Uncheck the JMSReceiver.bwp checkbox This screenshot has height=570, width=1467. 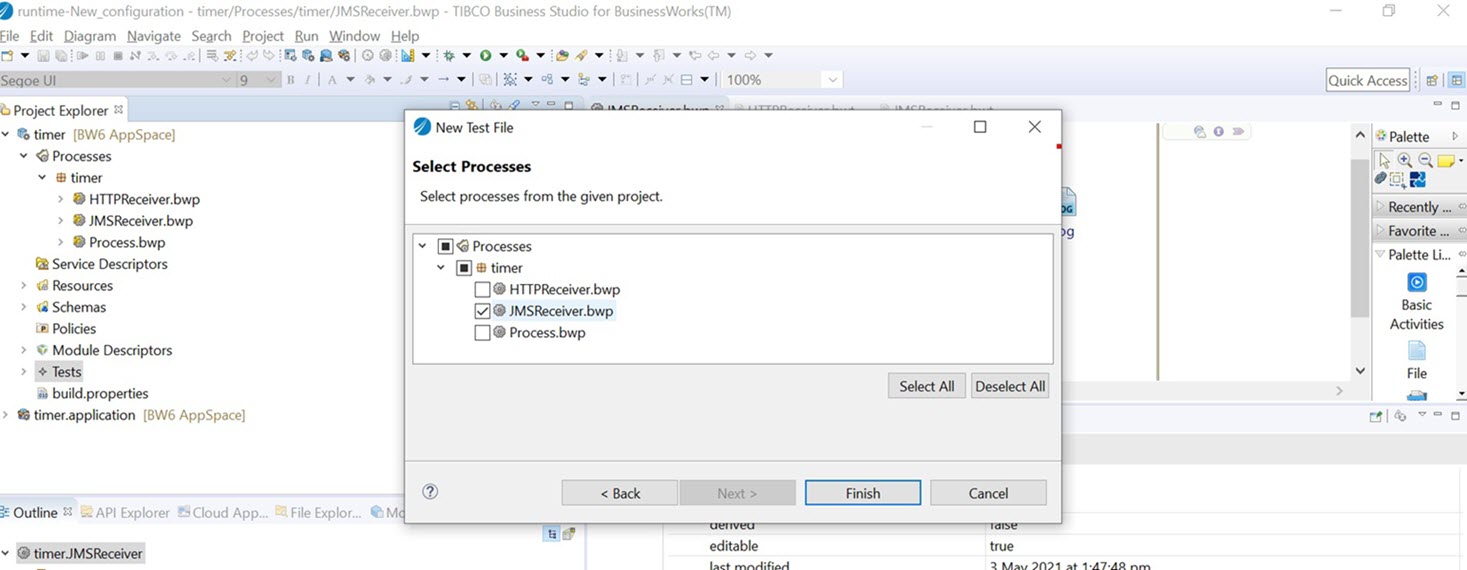(482, 311)
